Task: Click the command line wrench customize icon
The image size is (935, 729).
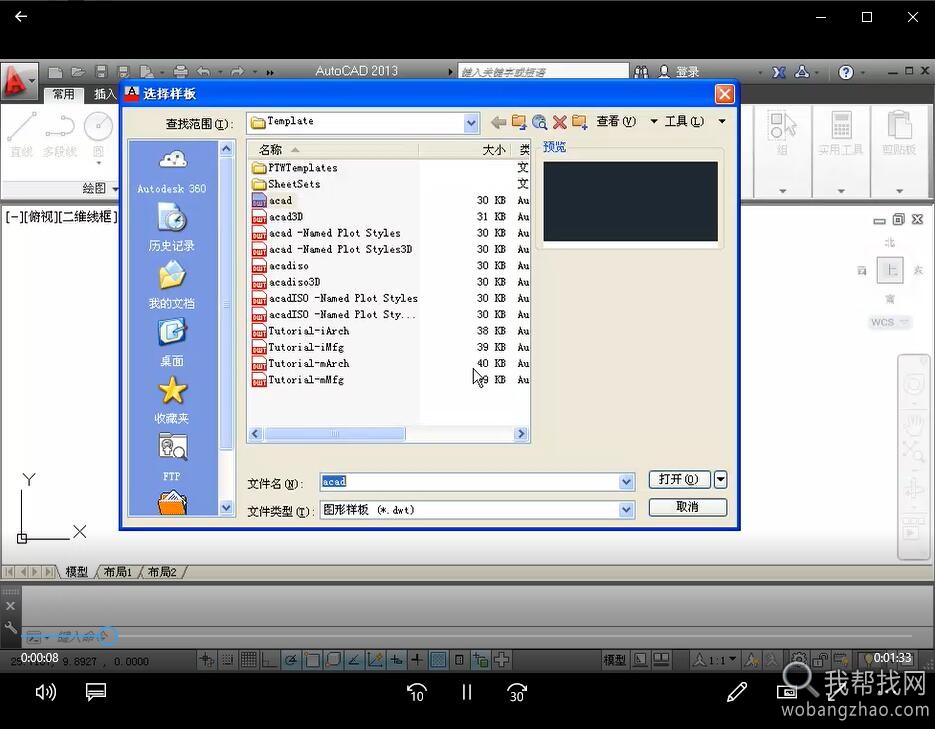Action: coord(10,628)
